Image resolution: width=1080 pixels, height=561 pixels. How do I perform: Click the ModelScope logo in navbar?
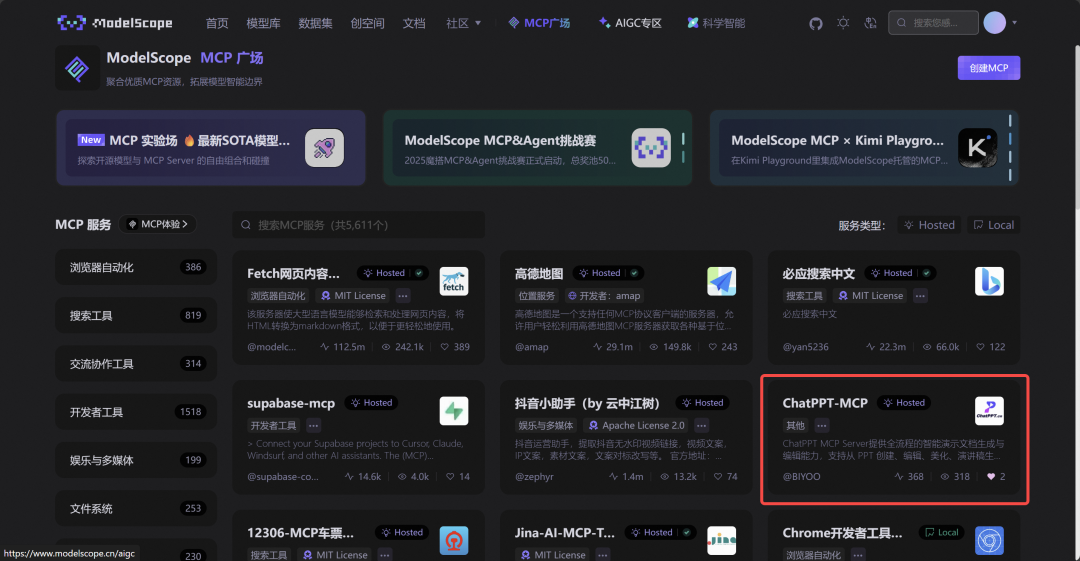115,23
